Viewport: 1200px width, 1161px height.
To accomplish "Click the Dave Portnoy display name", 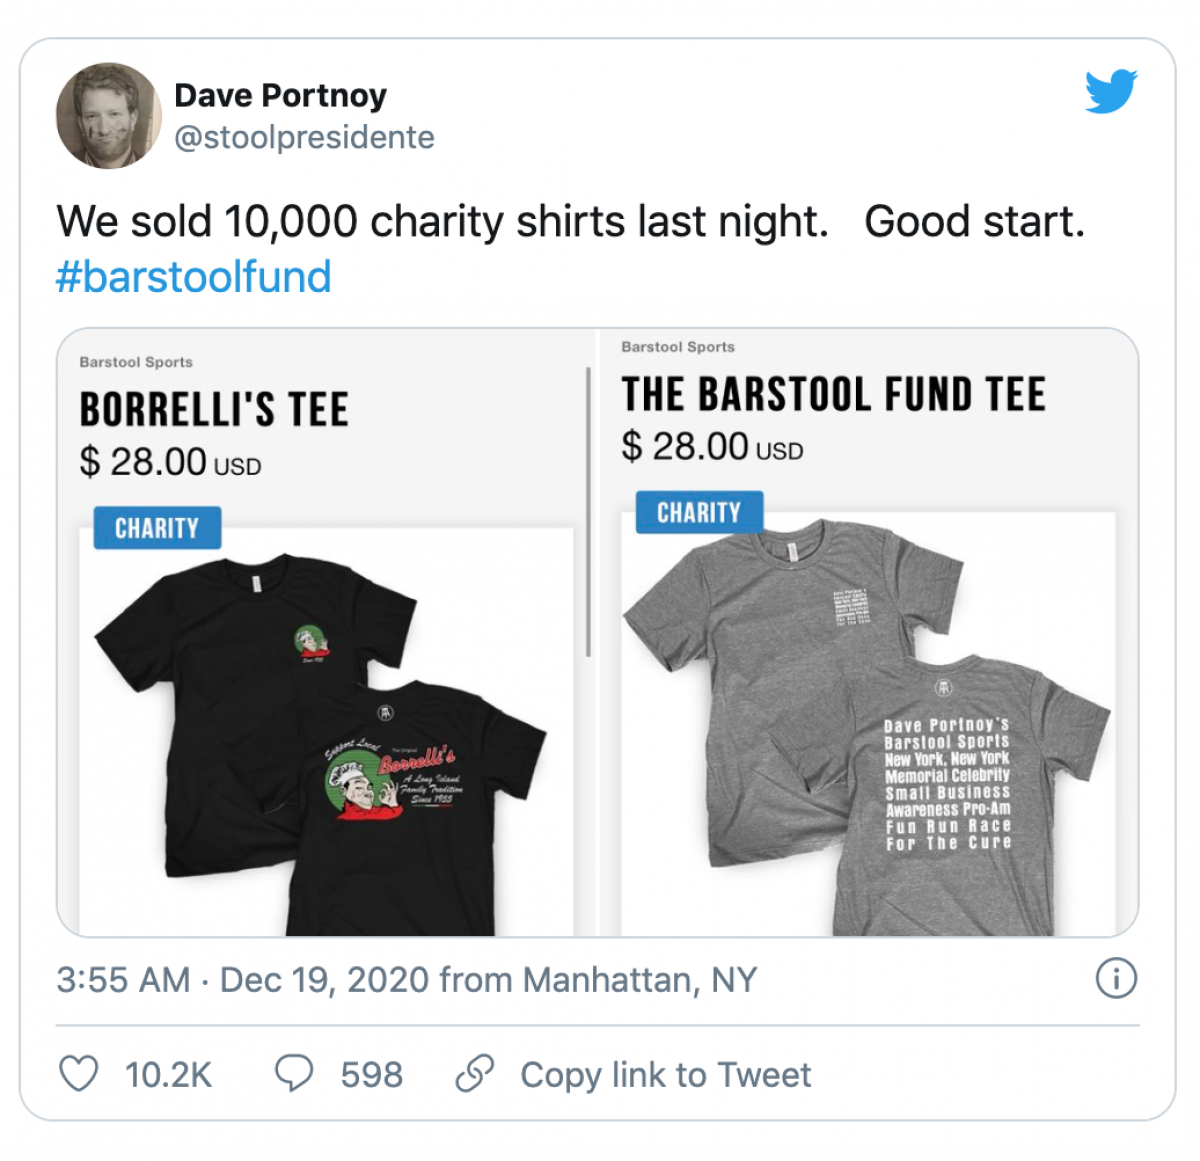I will [x=280, y=95].
